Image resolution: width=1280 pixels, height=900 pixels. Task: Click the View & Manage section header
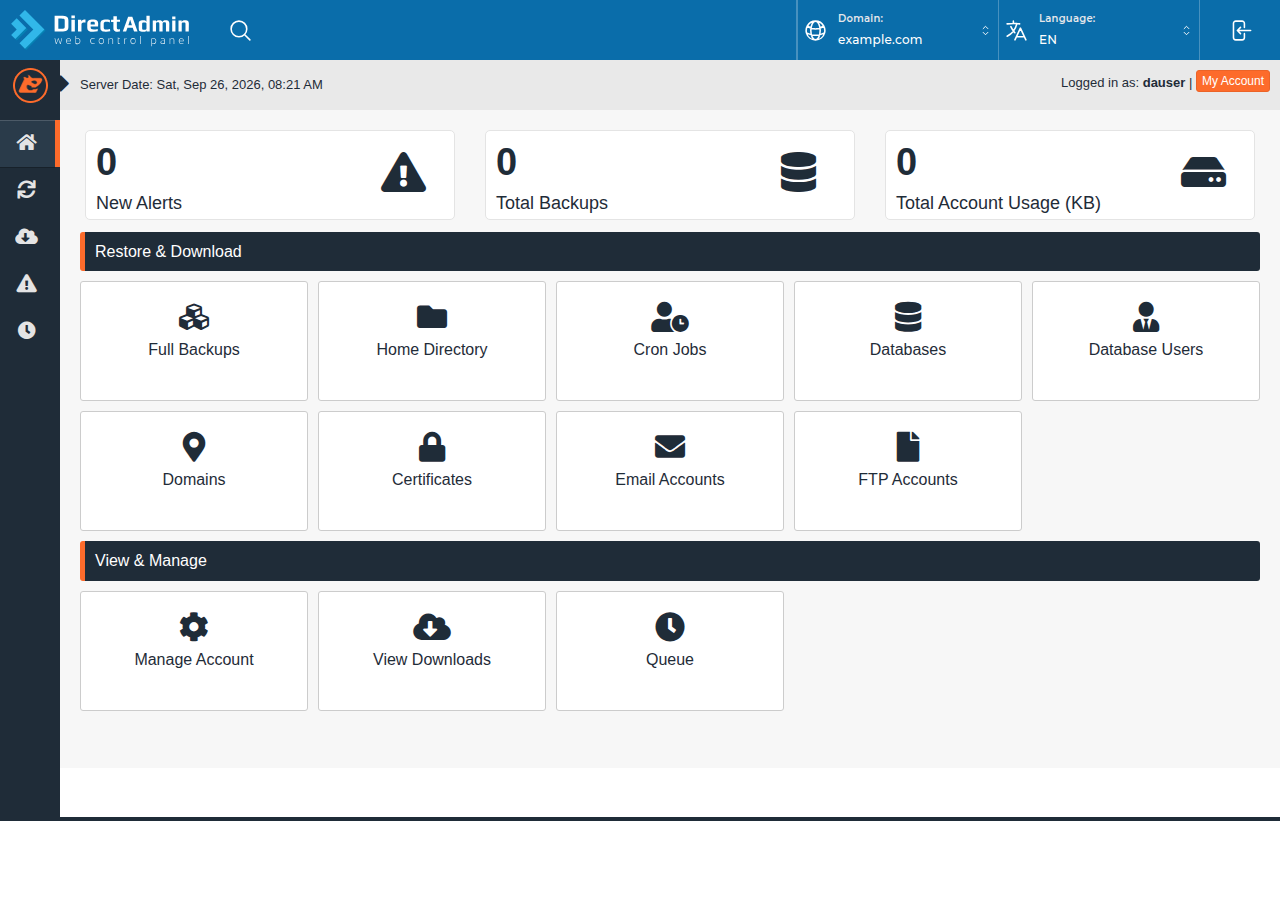(670, 561)
